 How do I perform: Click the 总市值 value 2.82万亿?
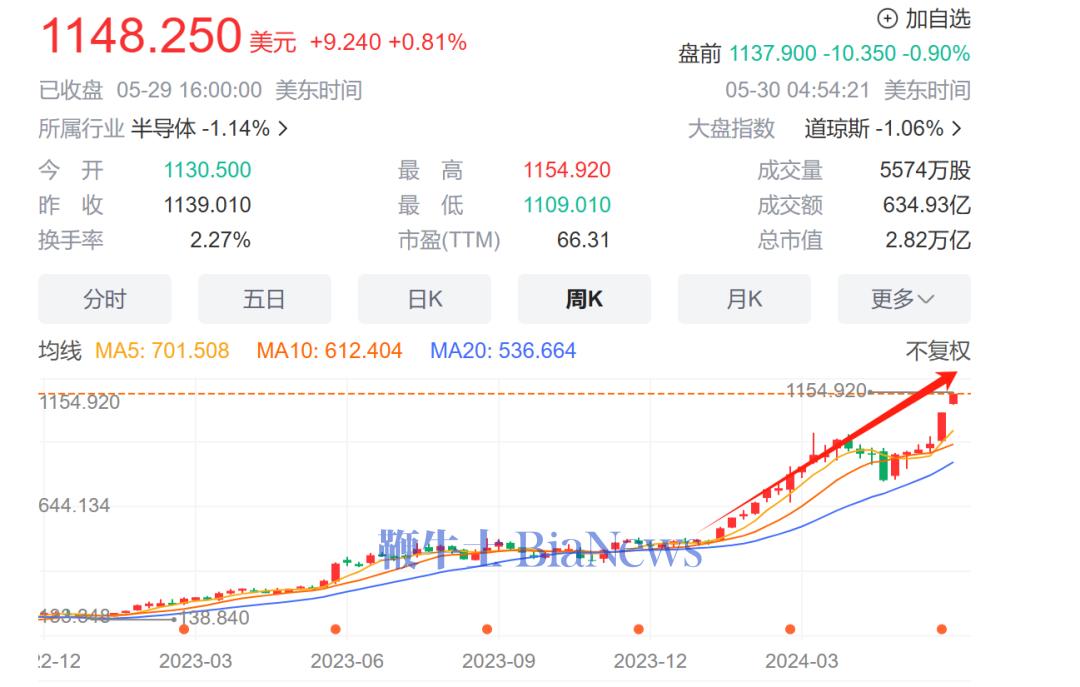coord(928,240)
